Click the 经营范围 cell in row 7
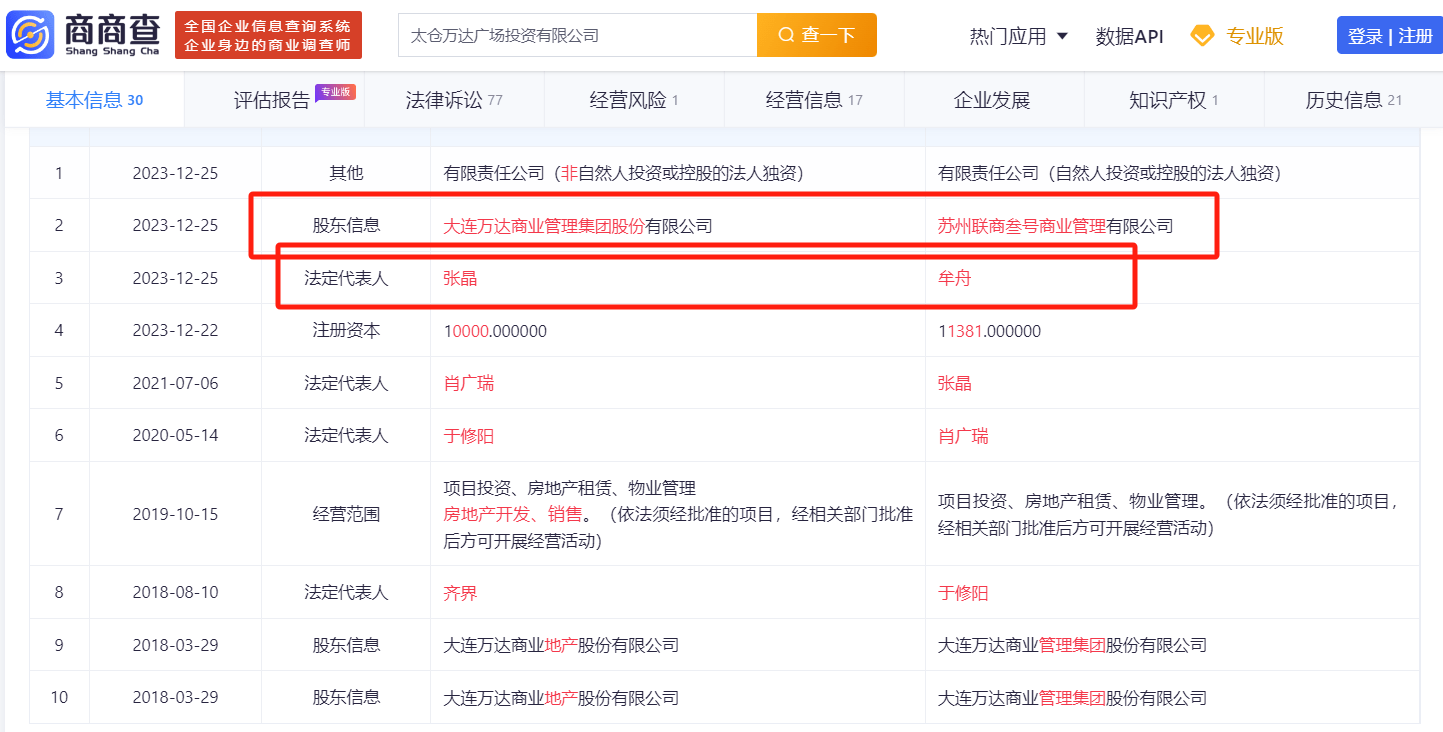Screen dimensions: 1443x732 (346, 514)
